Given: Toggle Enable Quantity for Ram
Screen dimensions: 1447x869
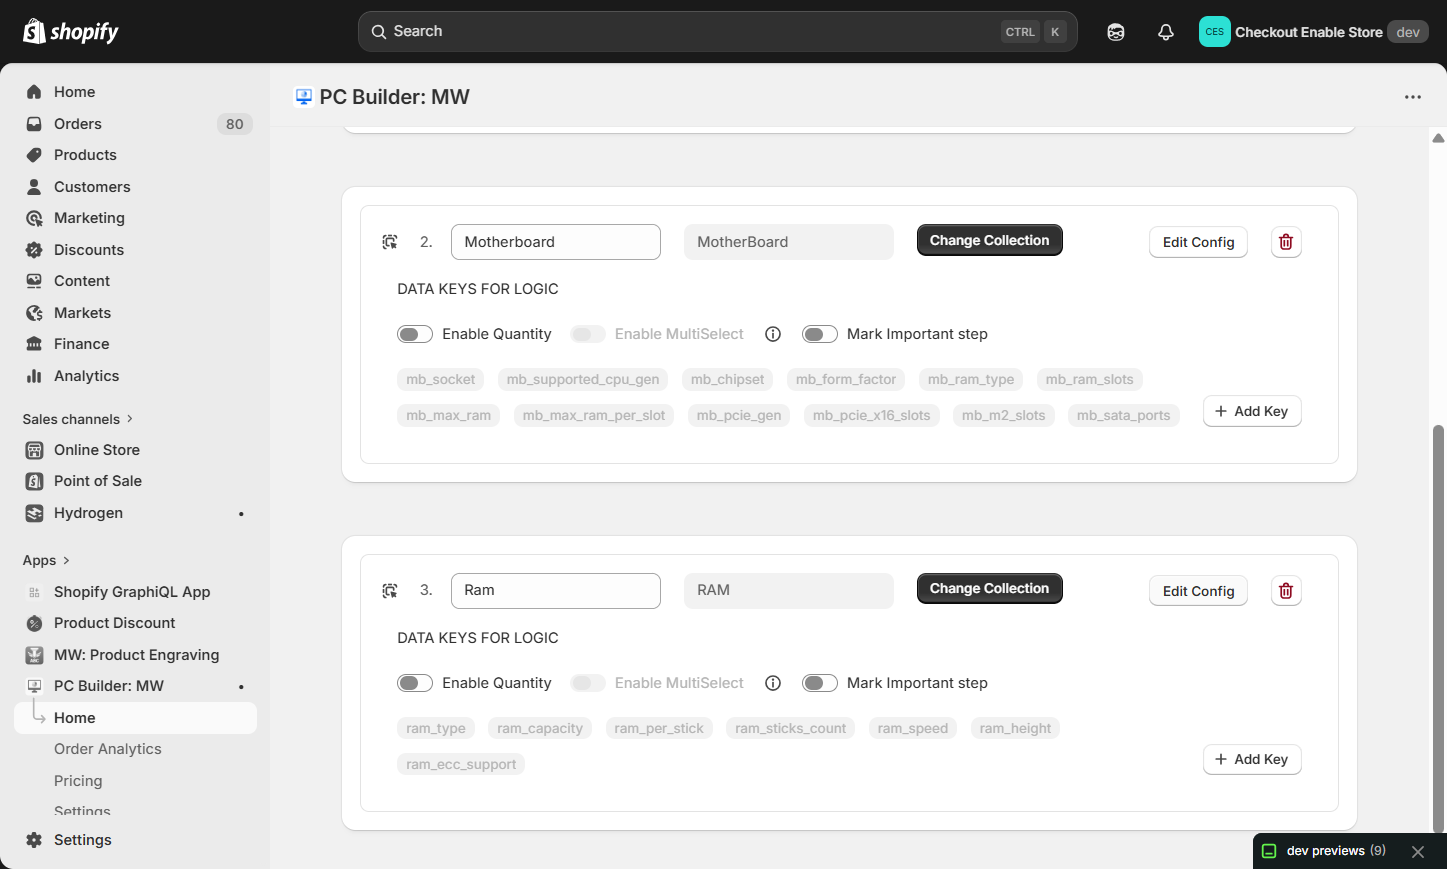Looking at the screenshot, I should tap(415, 683).
